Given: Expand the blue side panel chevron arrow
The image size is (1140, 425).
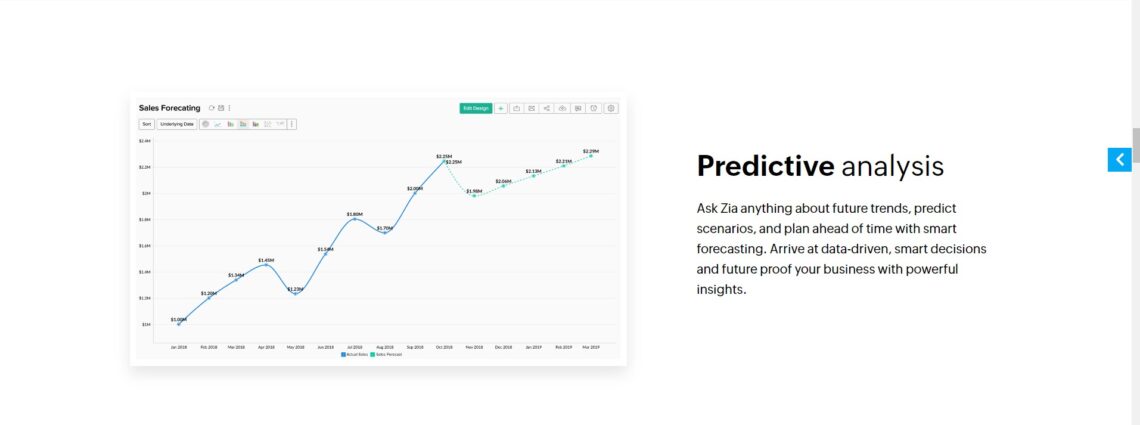Looking at the screenshot, I should (1119, 159).
